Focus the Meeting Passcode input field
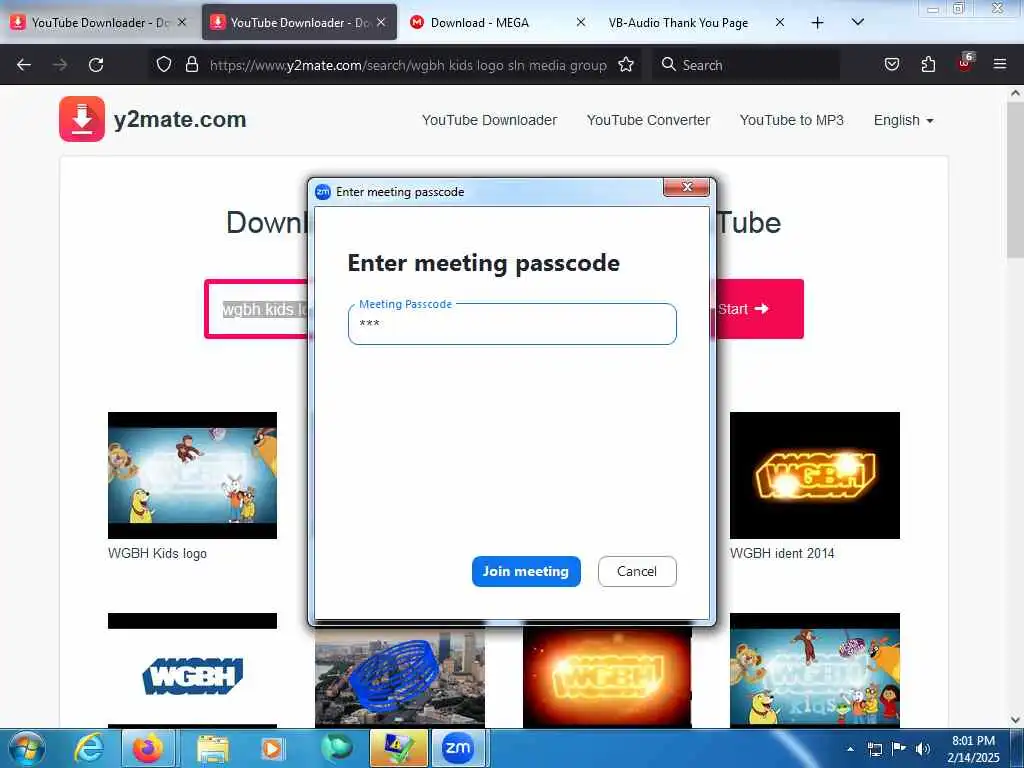This screenshot has width=1024, height=768. 512,324
